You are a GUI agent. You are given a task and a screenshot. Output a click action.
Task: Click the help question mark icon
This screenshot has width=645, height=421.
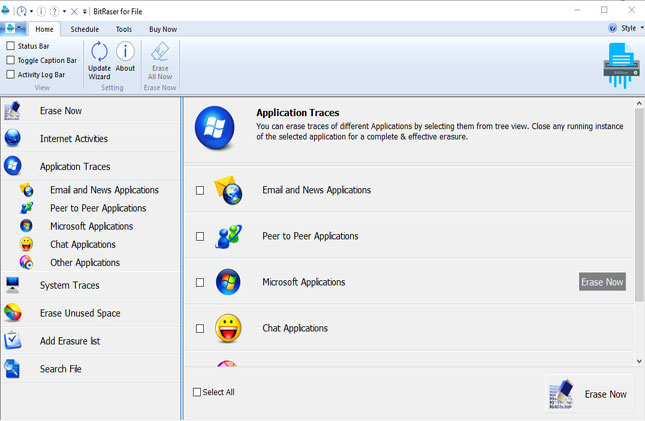pyautogui.click(x=54, y=11)
